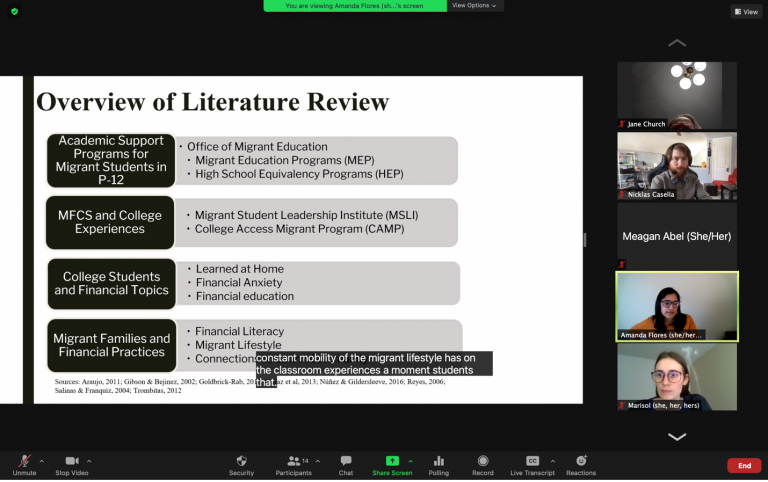Open the View Options dropdown
Screen dimensions: 768x482
pyautogui.click(x=473, y=5)
